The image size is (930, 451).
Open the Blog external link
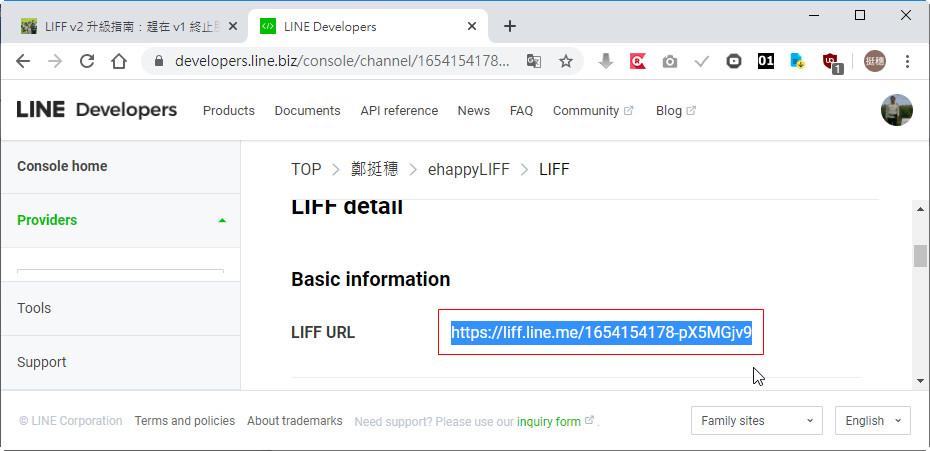coord(676,110)
